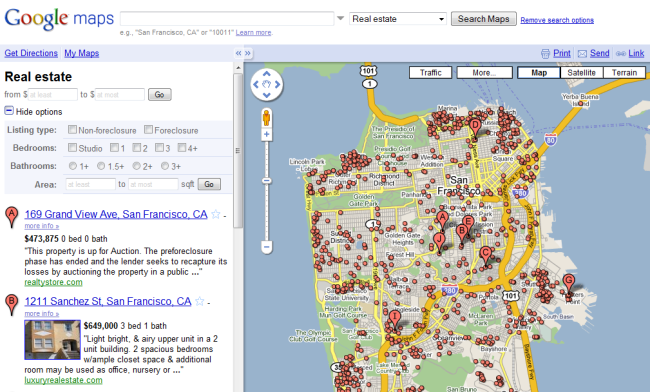Open My Maps
Image resolution: width=650 pixels, height=392 pixels.
coord(82,53)
